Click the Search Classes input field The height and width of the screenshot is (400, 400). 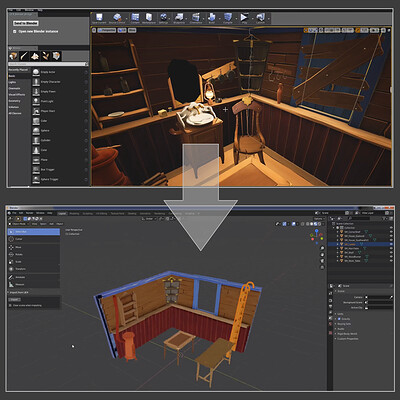click(47, 64)
